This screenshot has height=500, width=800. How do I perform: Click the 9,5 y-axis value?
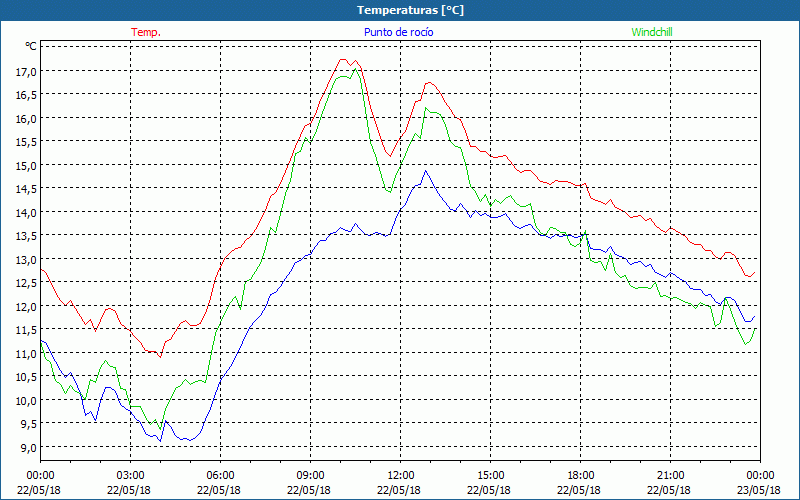tap(29, 424)
